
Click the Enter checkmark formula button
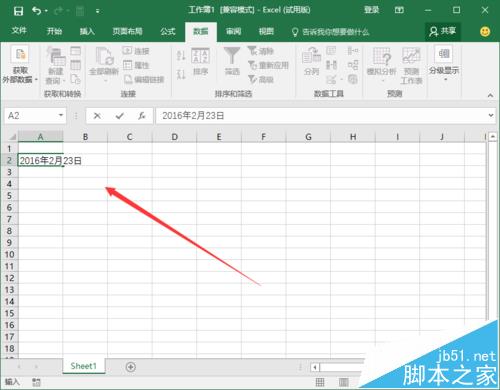(120, 116)
